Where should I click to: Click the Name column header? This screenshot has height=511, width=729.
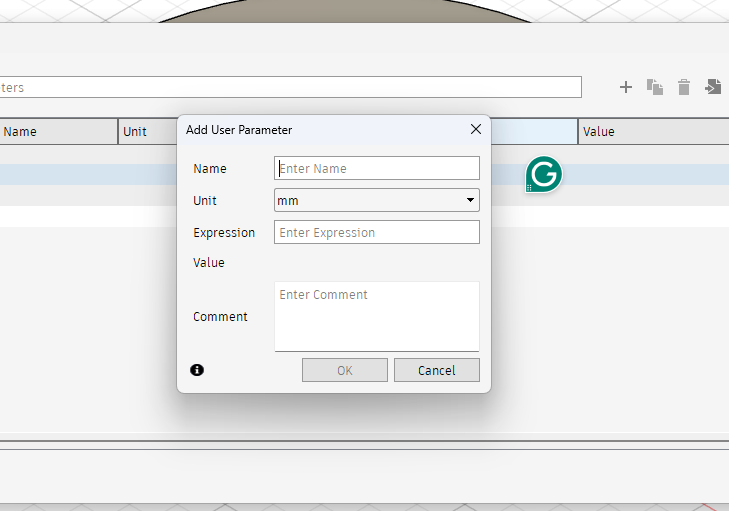pos(58,131)
